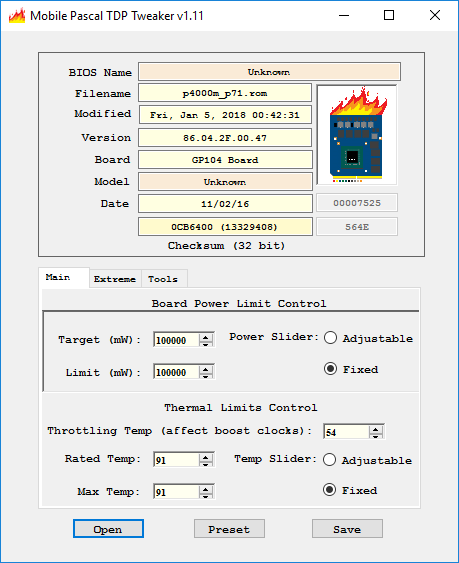Open the Extreme tab

(115, 279)
